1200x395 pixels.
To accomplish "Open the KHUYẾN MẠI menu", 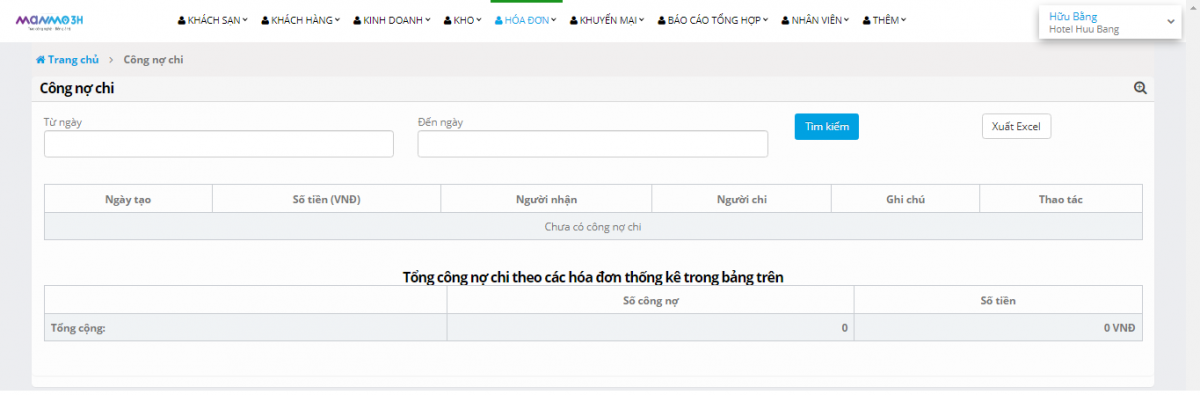I will pyautogui.click(x=606, y=20).
